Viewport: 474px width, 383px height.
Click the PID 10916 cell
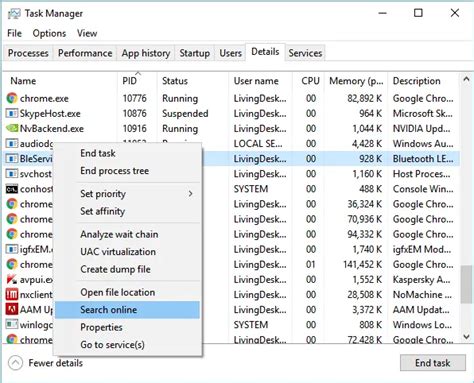[135, 129]
